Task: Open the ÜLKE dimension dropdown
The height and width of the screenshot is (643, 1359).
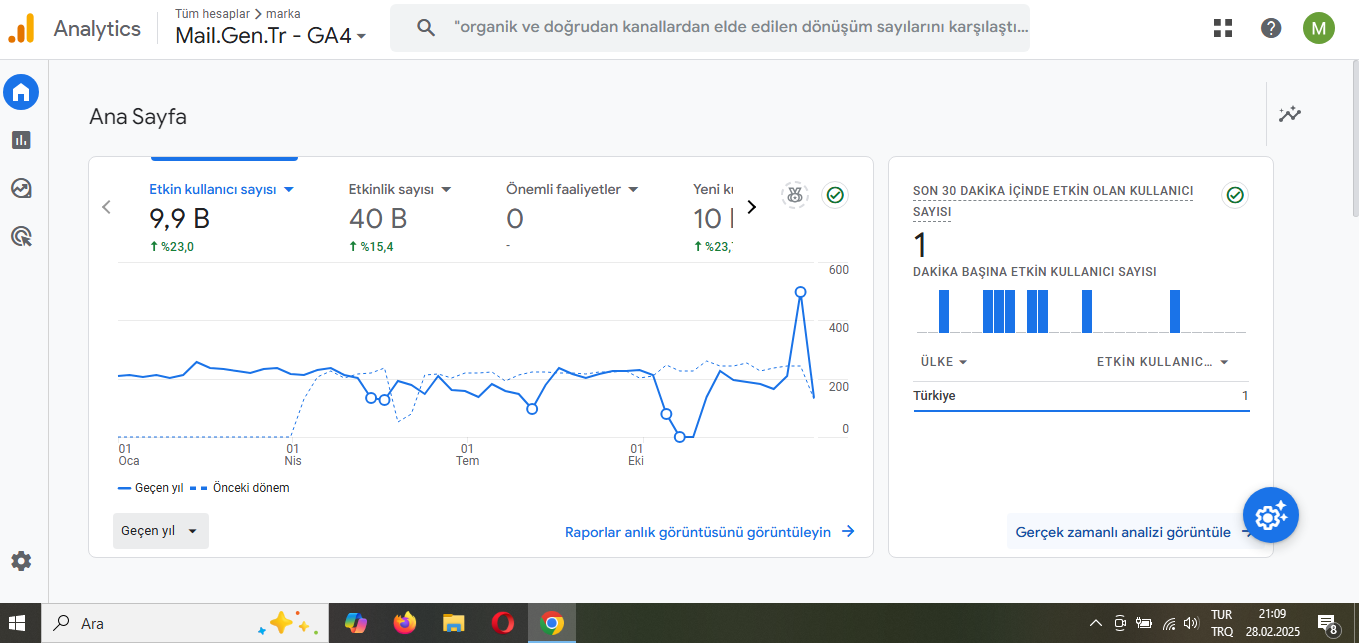Action: tap(944, 362)
